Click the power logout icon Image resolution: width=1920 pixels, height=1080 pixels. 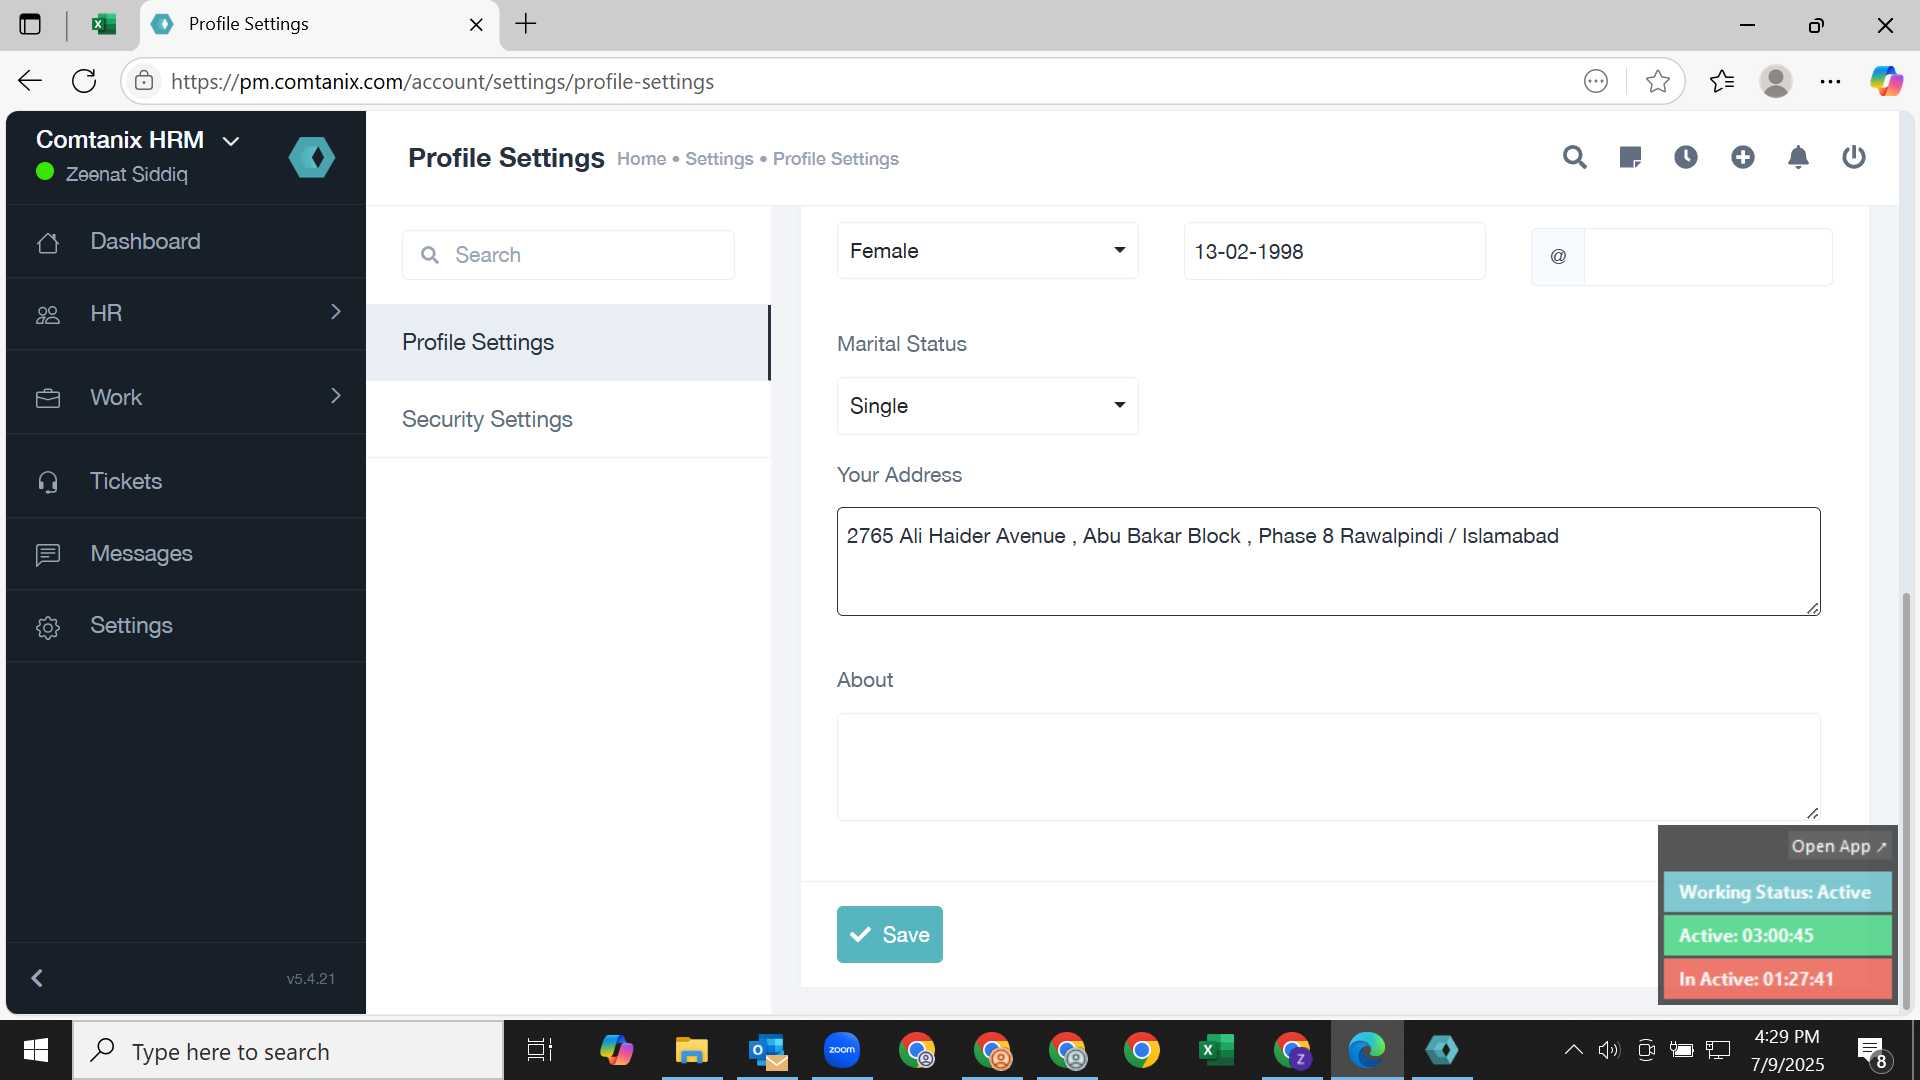click(x=1854, y=157)
